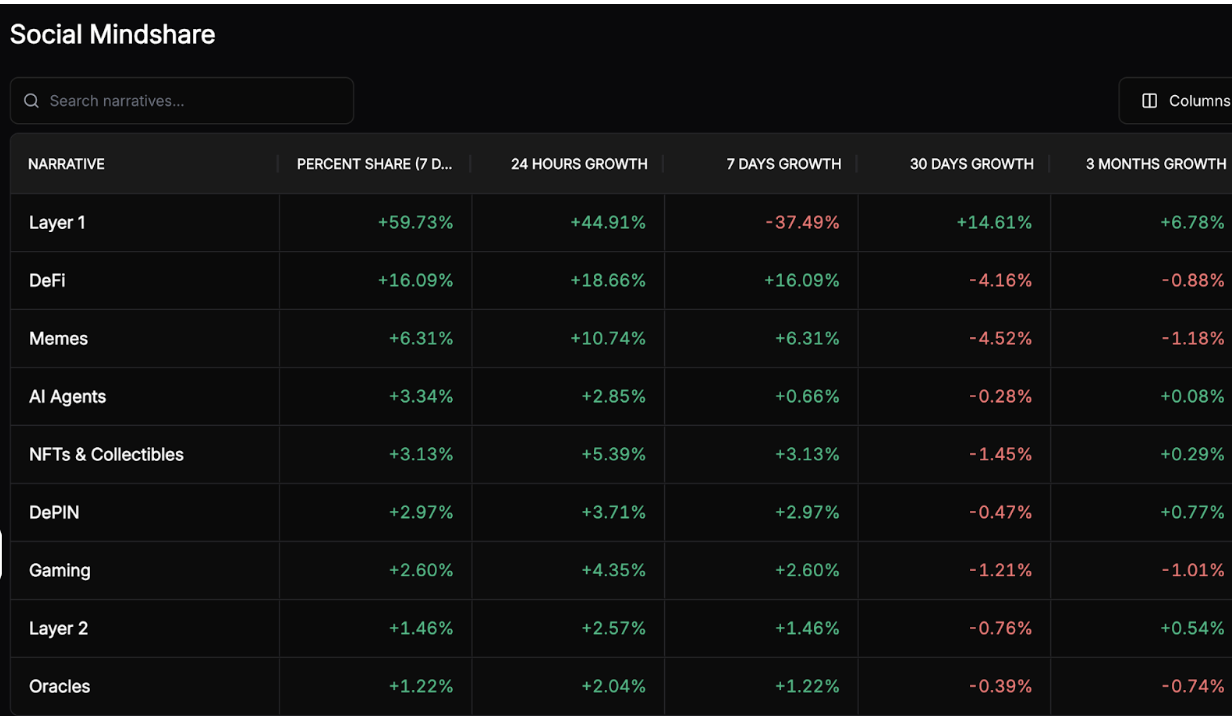The image size is (1232, 716).
Task: Click the Layer 2 narrative
Action: click(58, 629)
